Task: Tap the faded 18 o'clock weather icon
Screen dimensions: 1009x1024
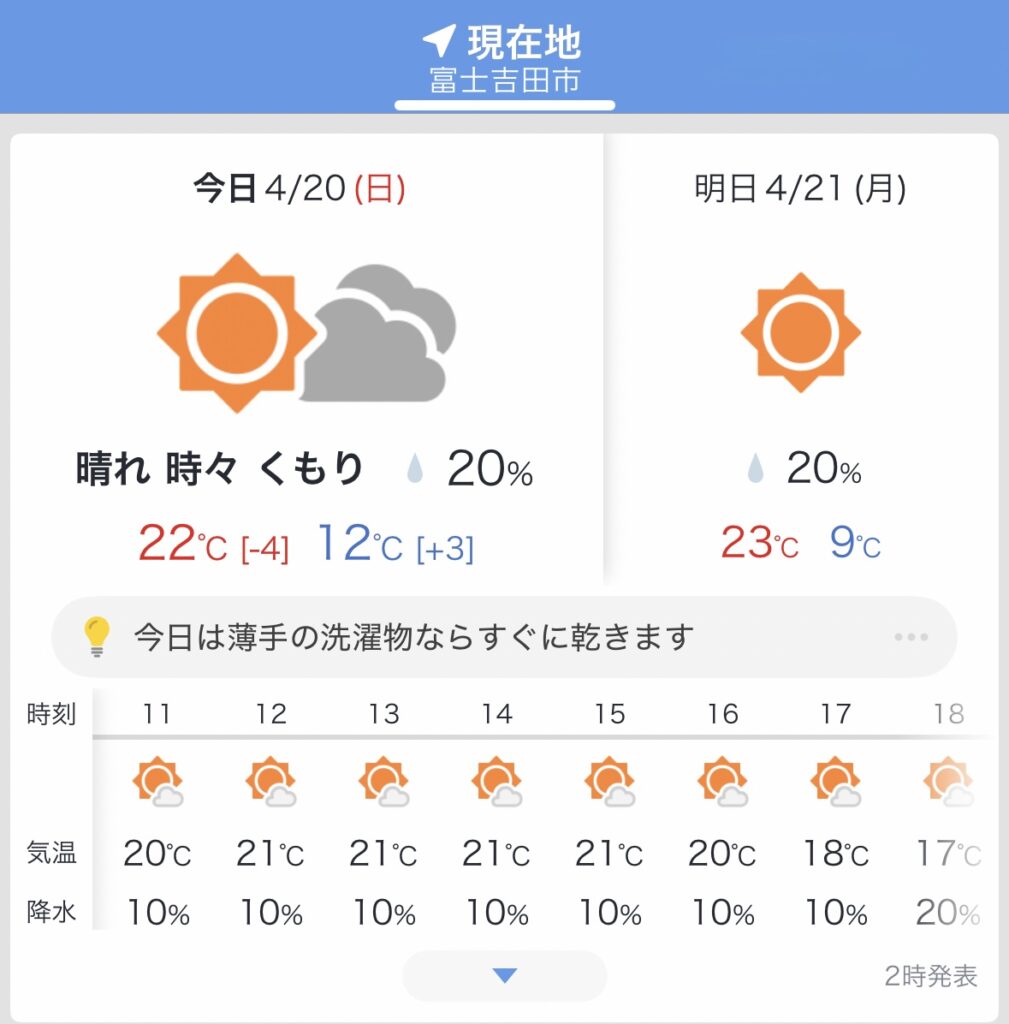Action: [948, 782]
